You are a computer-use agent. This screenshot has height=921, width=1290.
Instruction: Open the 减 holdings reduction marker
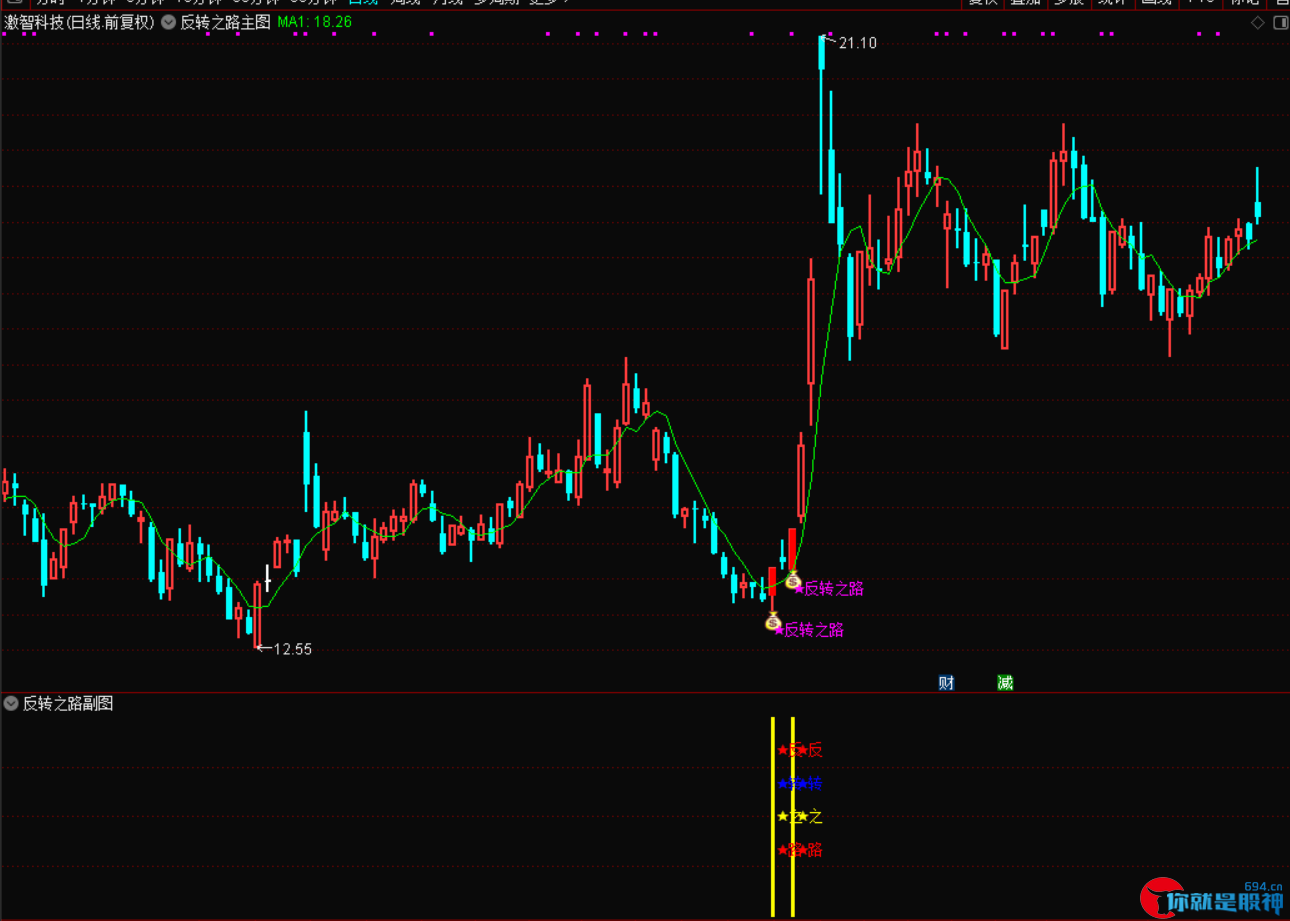click(x=1005, y=682)
